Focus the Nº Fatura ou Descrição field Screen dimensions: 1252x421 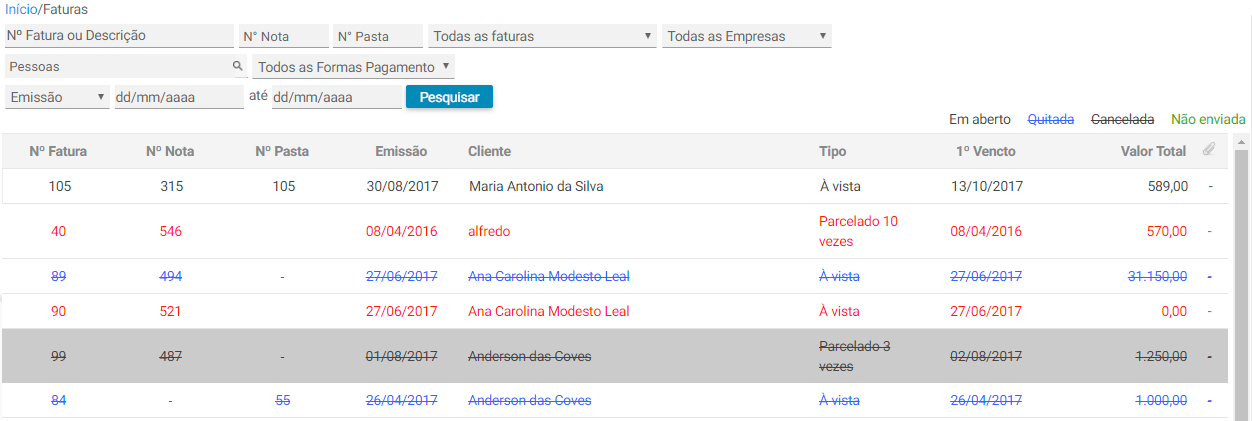tap(119, 36)
